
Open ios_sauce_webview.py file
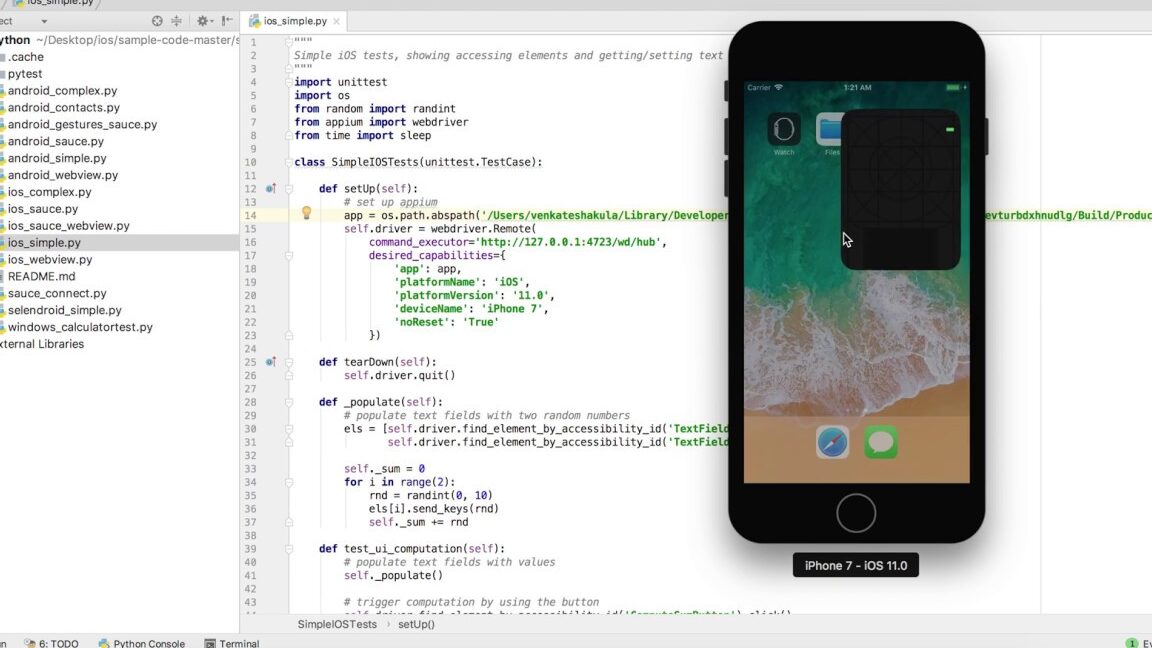pos(68,226)
